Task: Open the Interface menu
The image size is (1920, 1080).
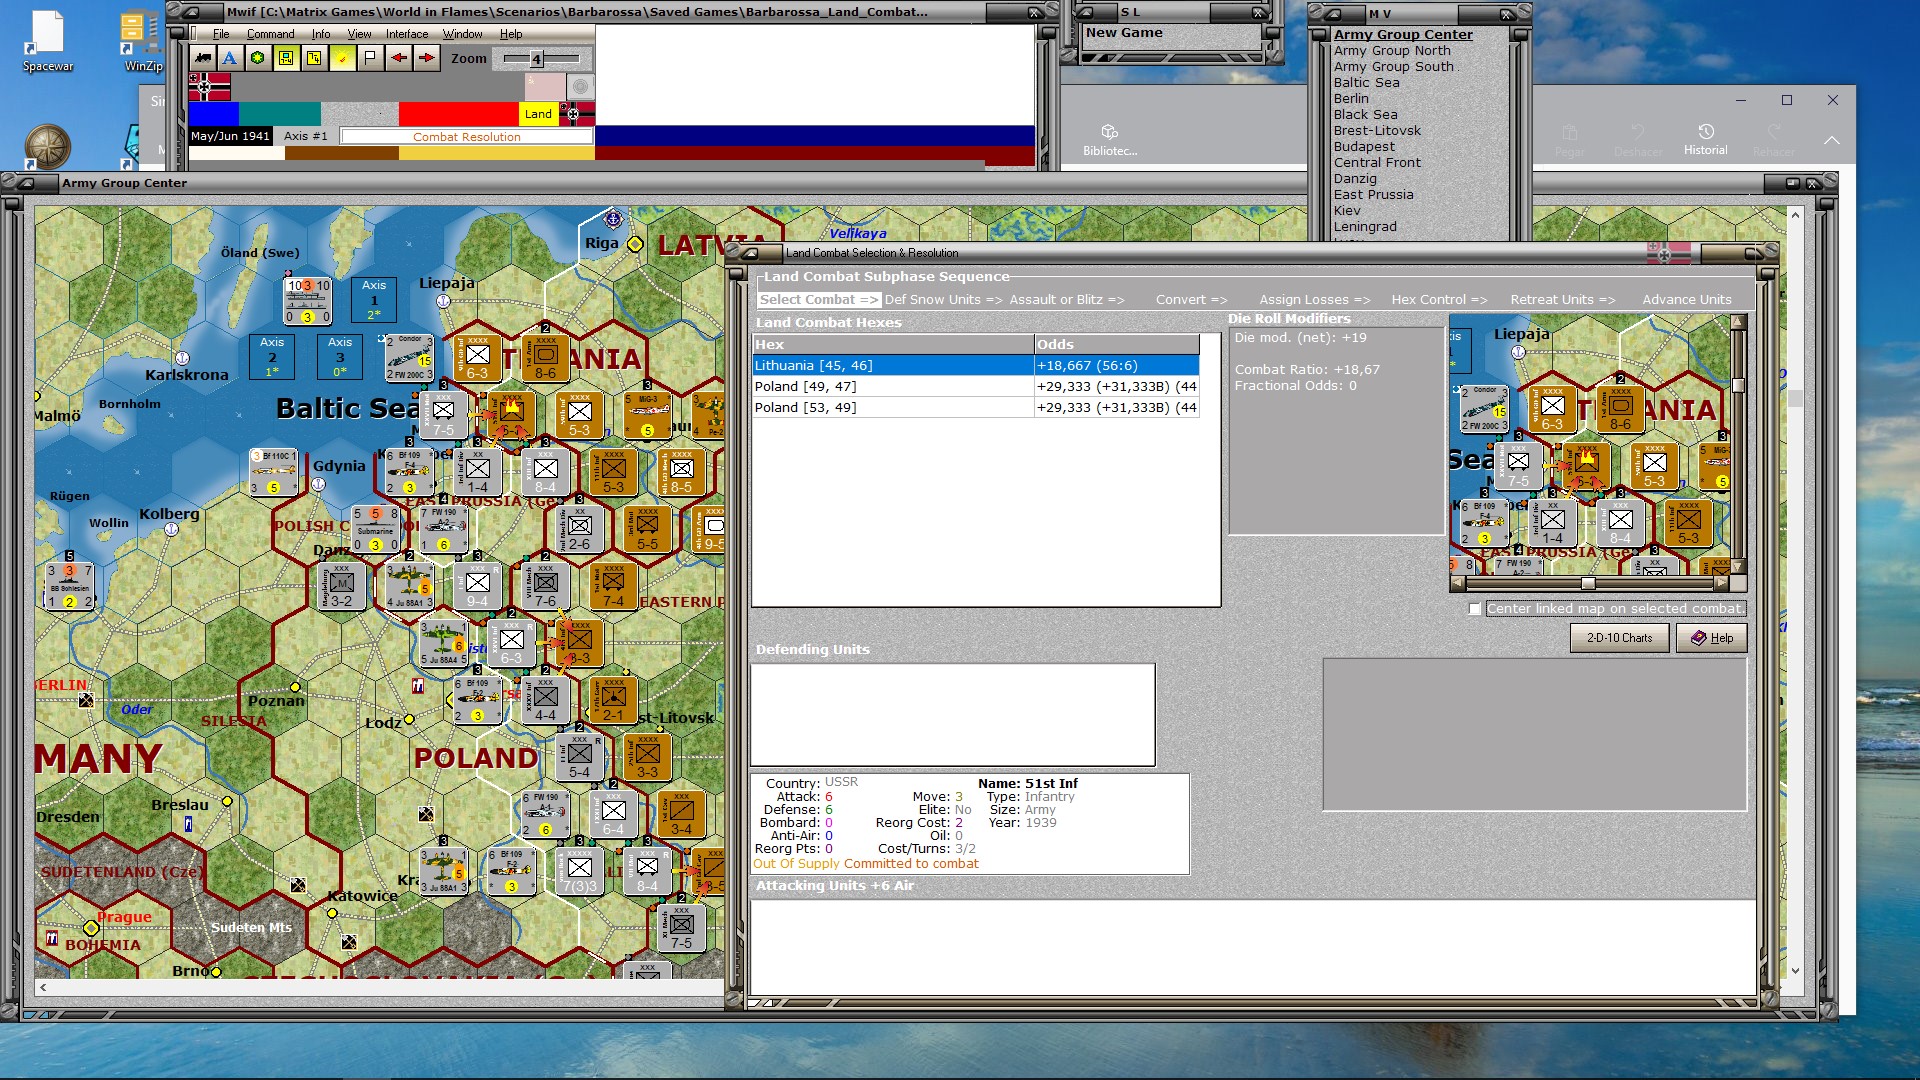Action: click(407, 34)
